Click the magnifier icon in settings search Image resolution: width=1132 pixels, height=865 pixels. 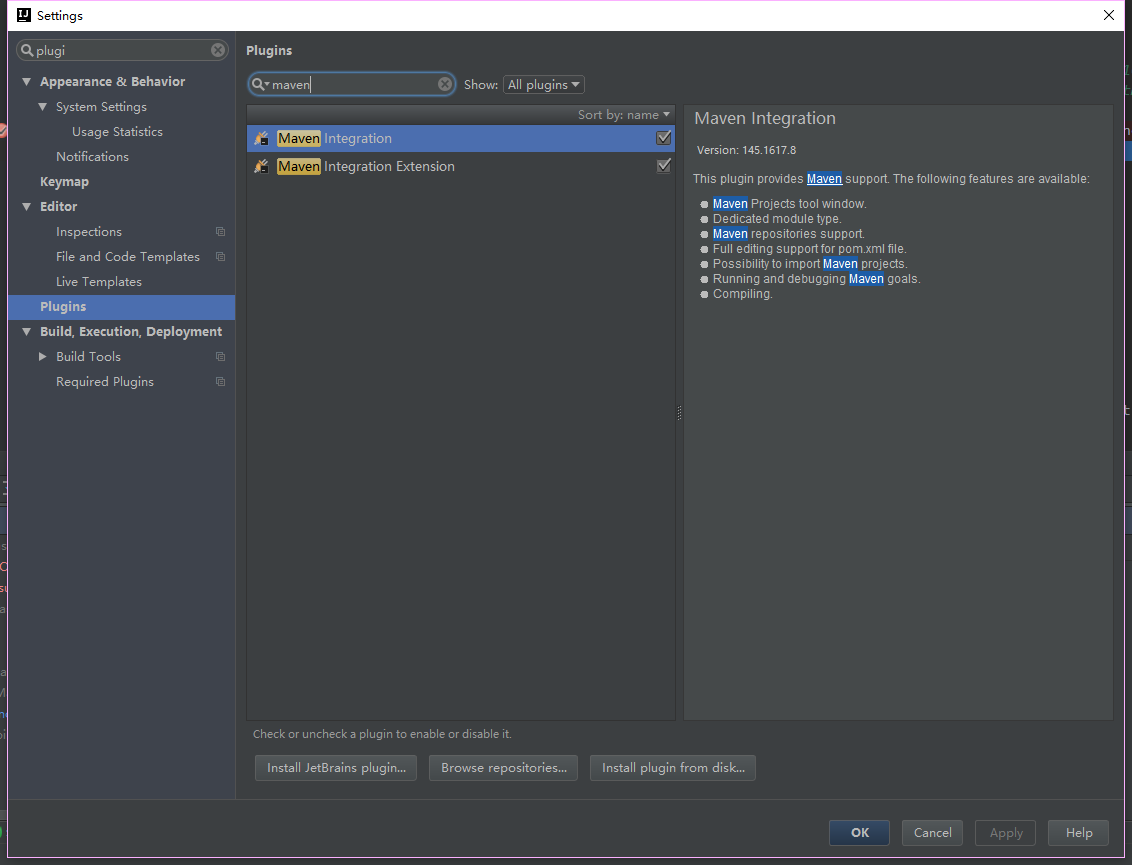tap(27, 50)
